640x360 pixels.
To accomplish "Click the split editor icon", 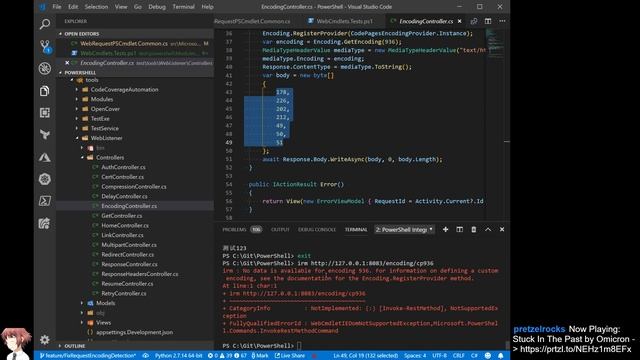I will coord(488,21).
